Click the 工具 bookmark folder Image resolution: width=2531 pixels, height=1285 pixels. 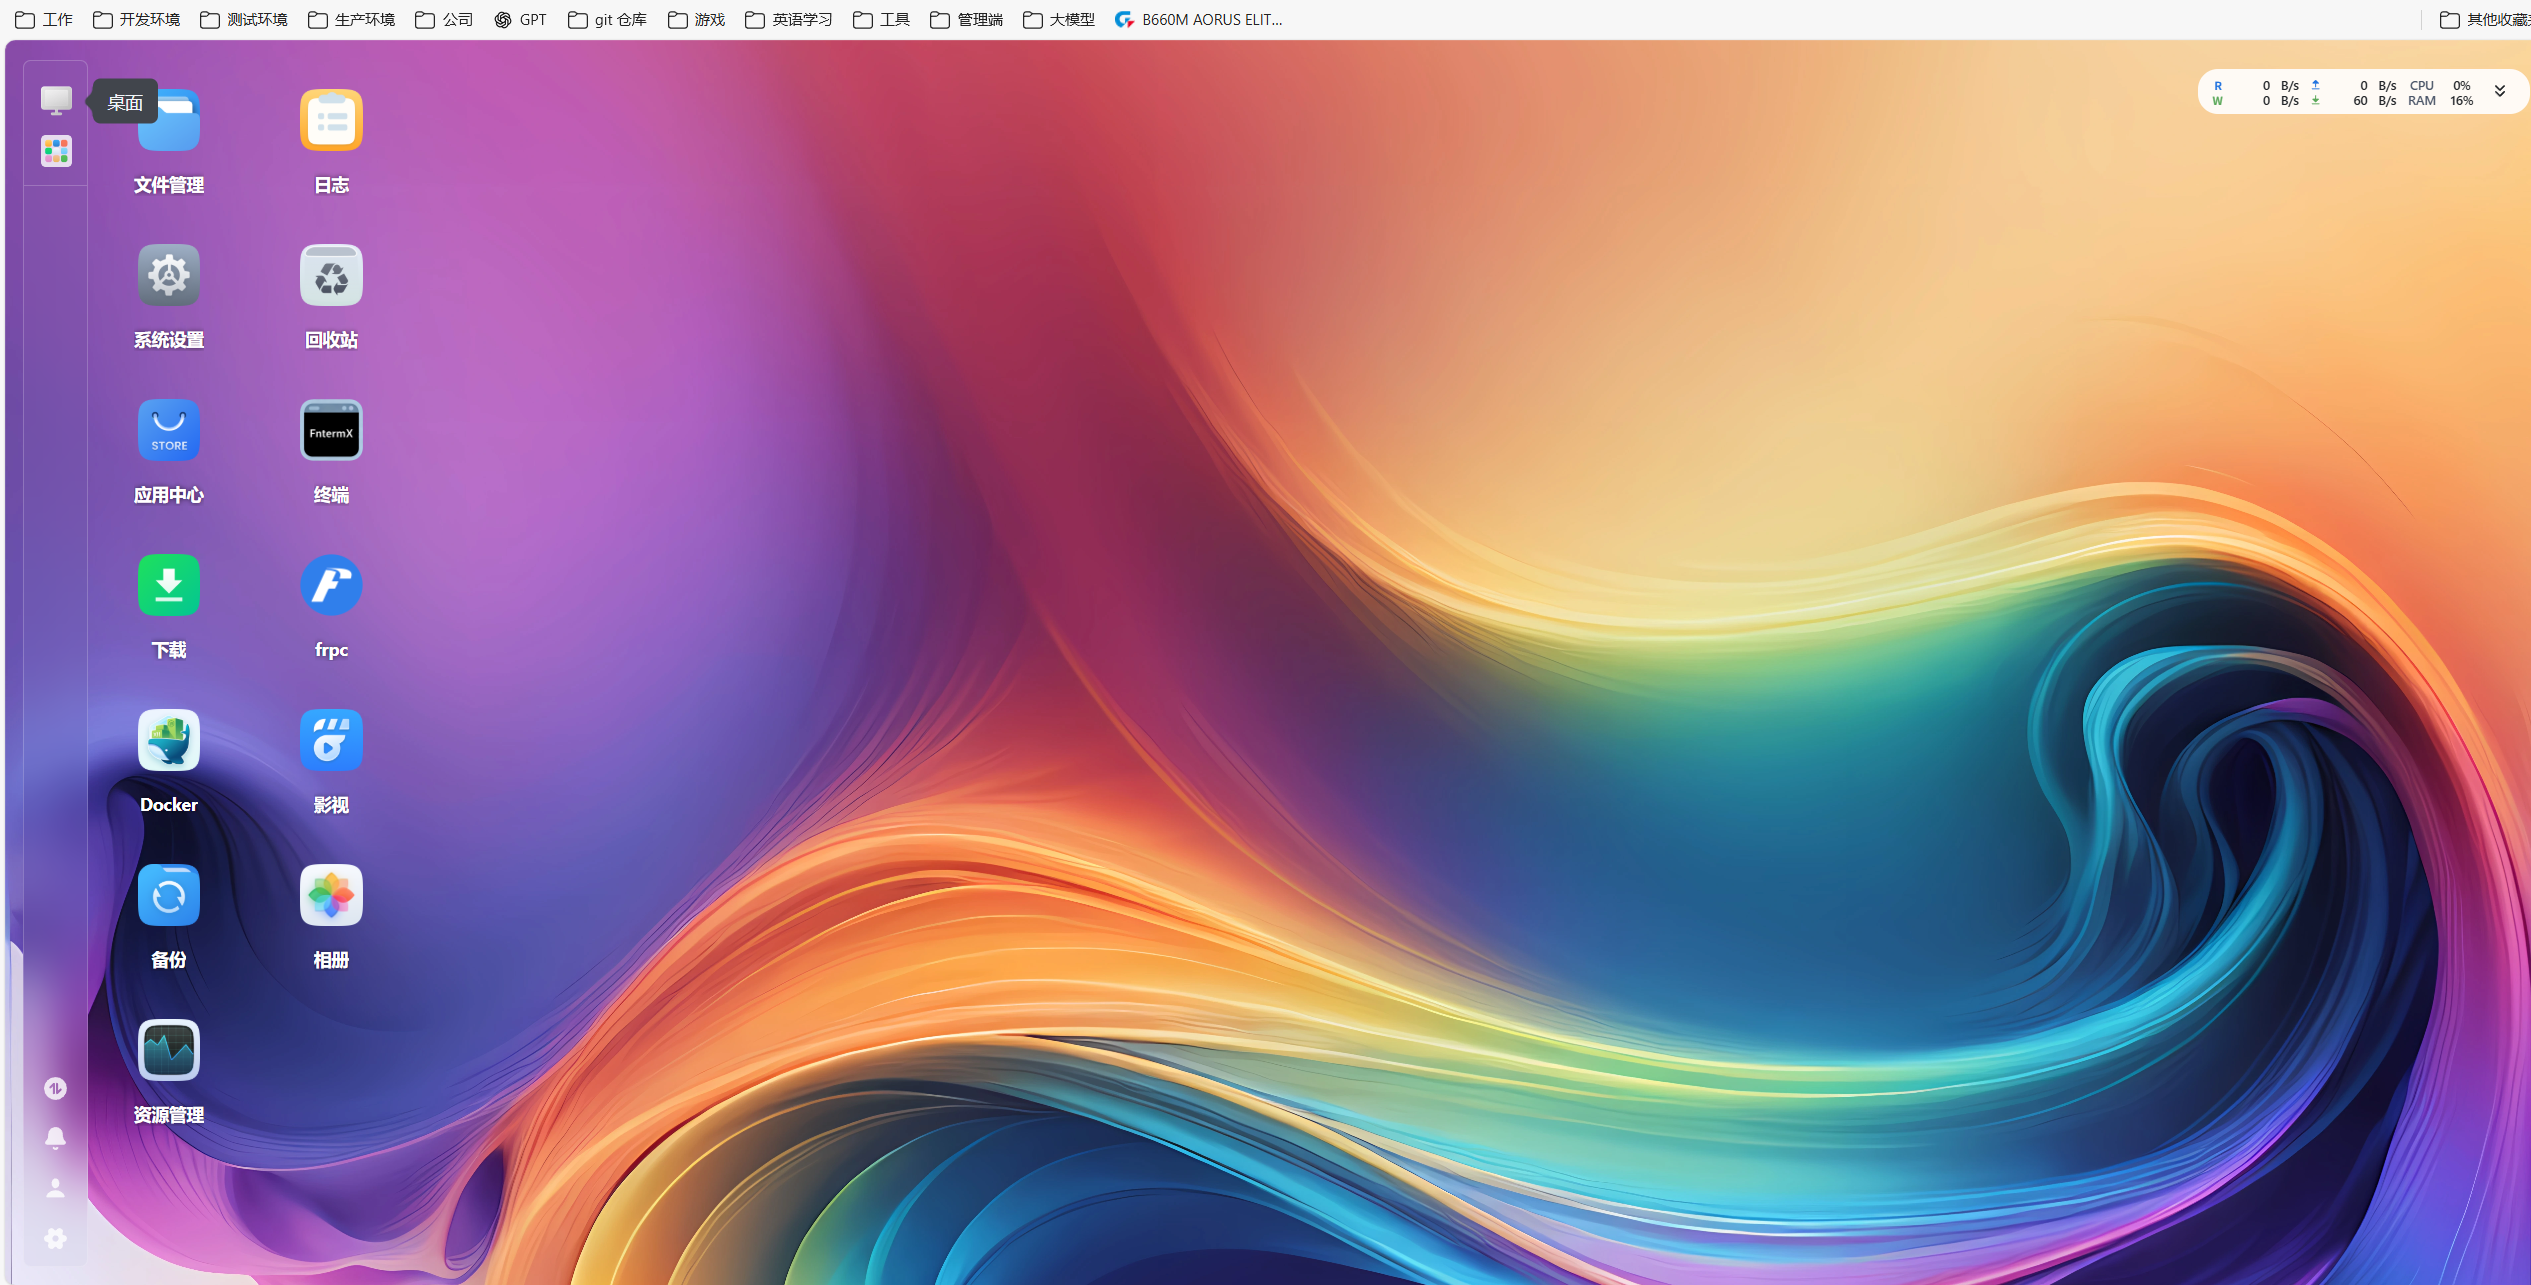coord(879,19)
